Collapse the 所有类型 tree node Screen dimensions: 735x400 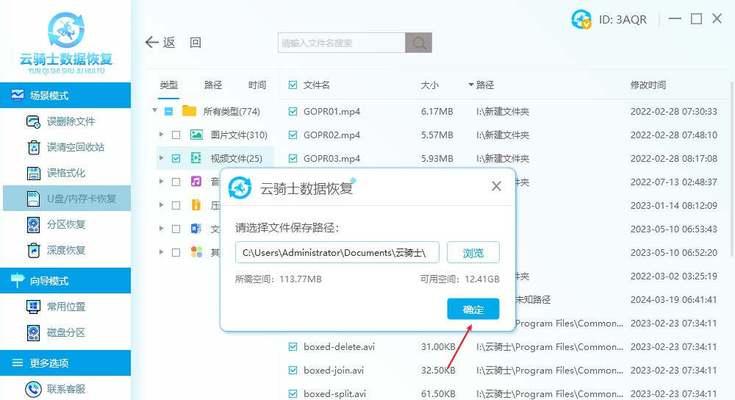155,111
